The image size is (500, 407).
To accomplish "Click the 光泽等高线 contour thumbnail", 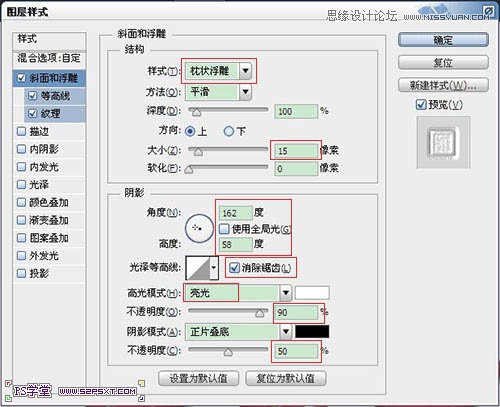I will pyautogui.click(x=198, y=268).
